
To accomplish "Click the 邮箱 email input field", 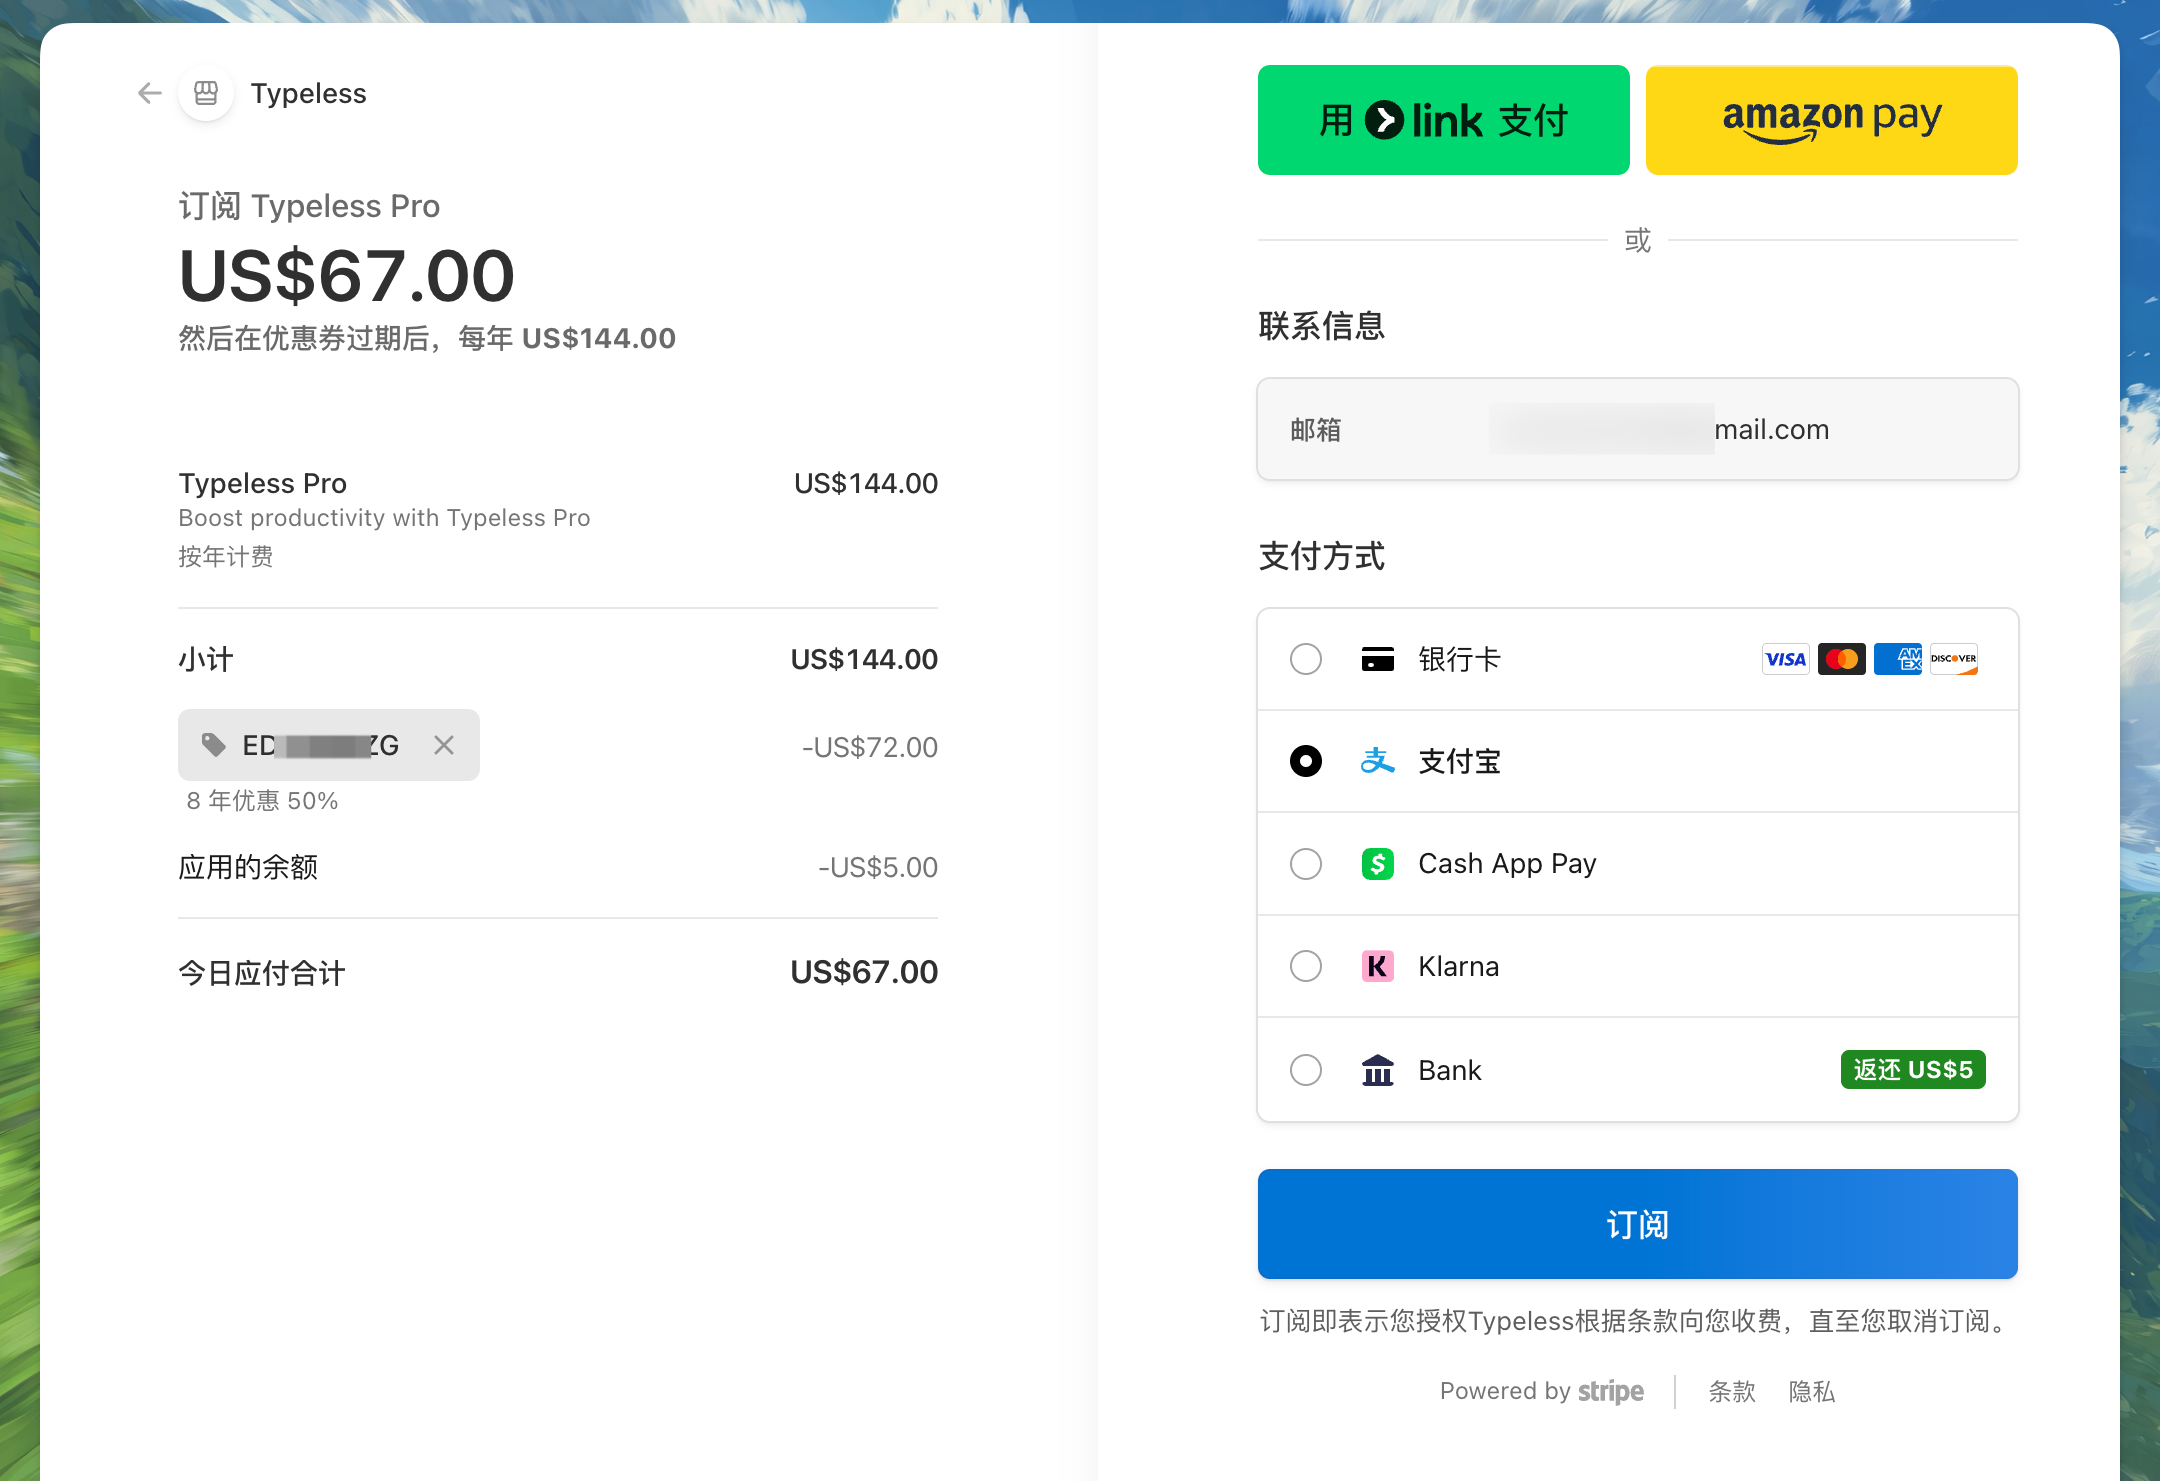I will pos(1637,429).
